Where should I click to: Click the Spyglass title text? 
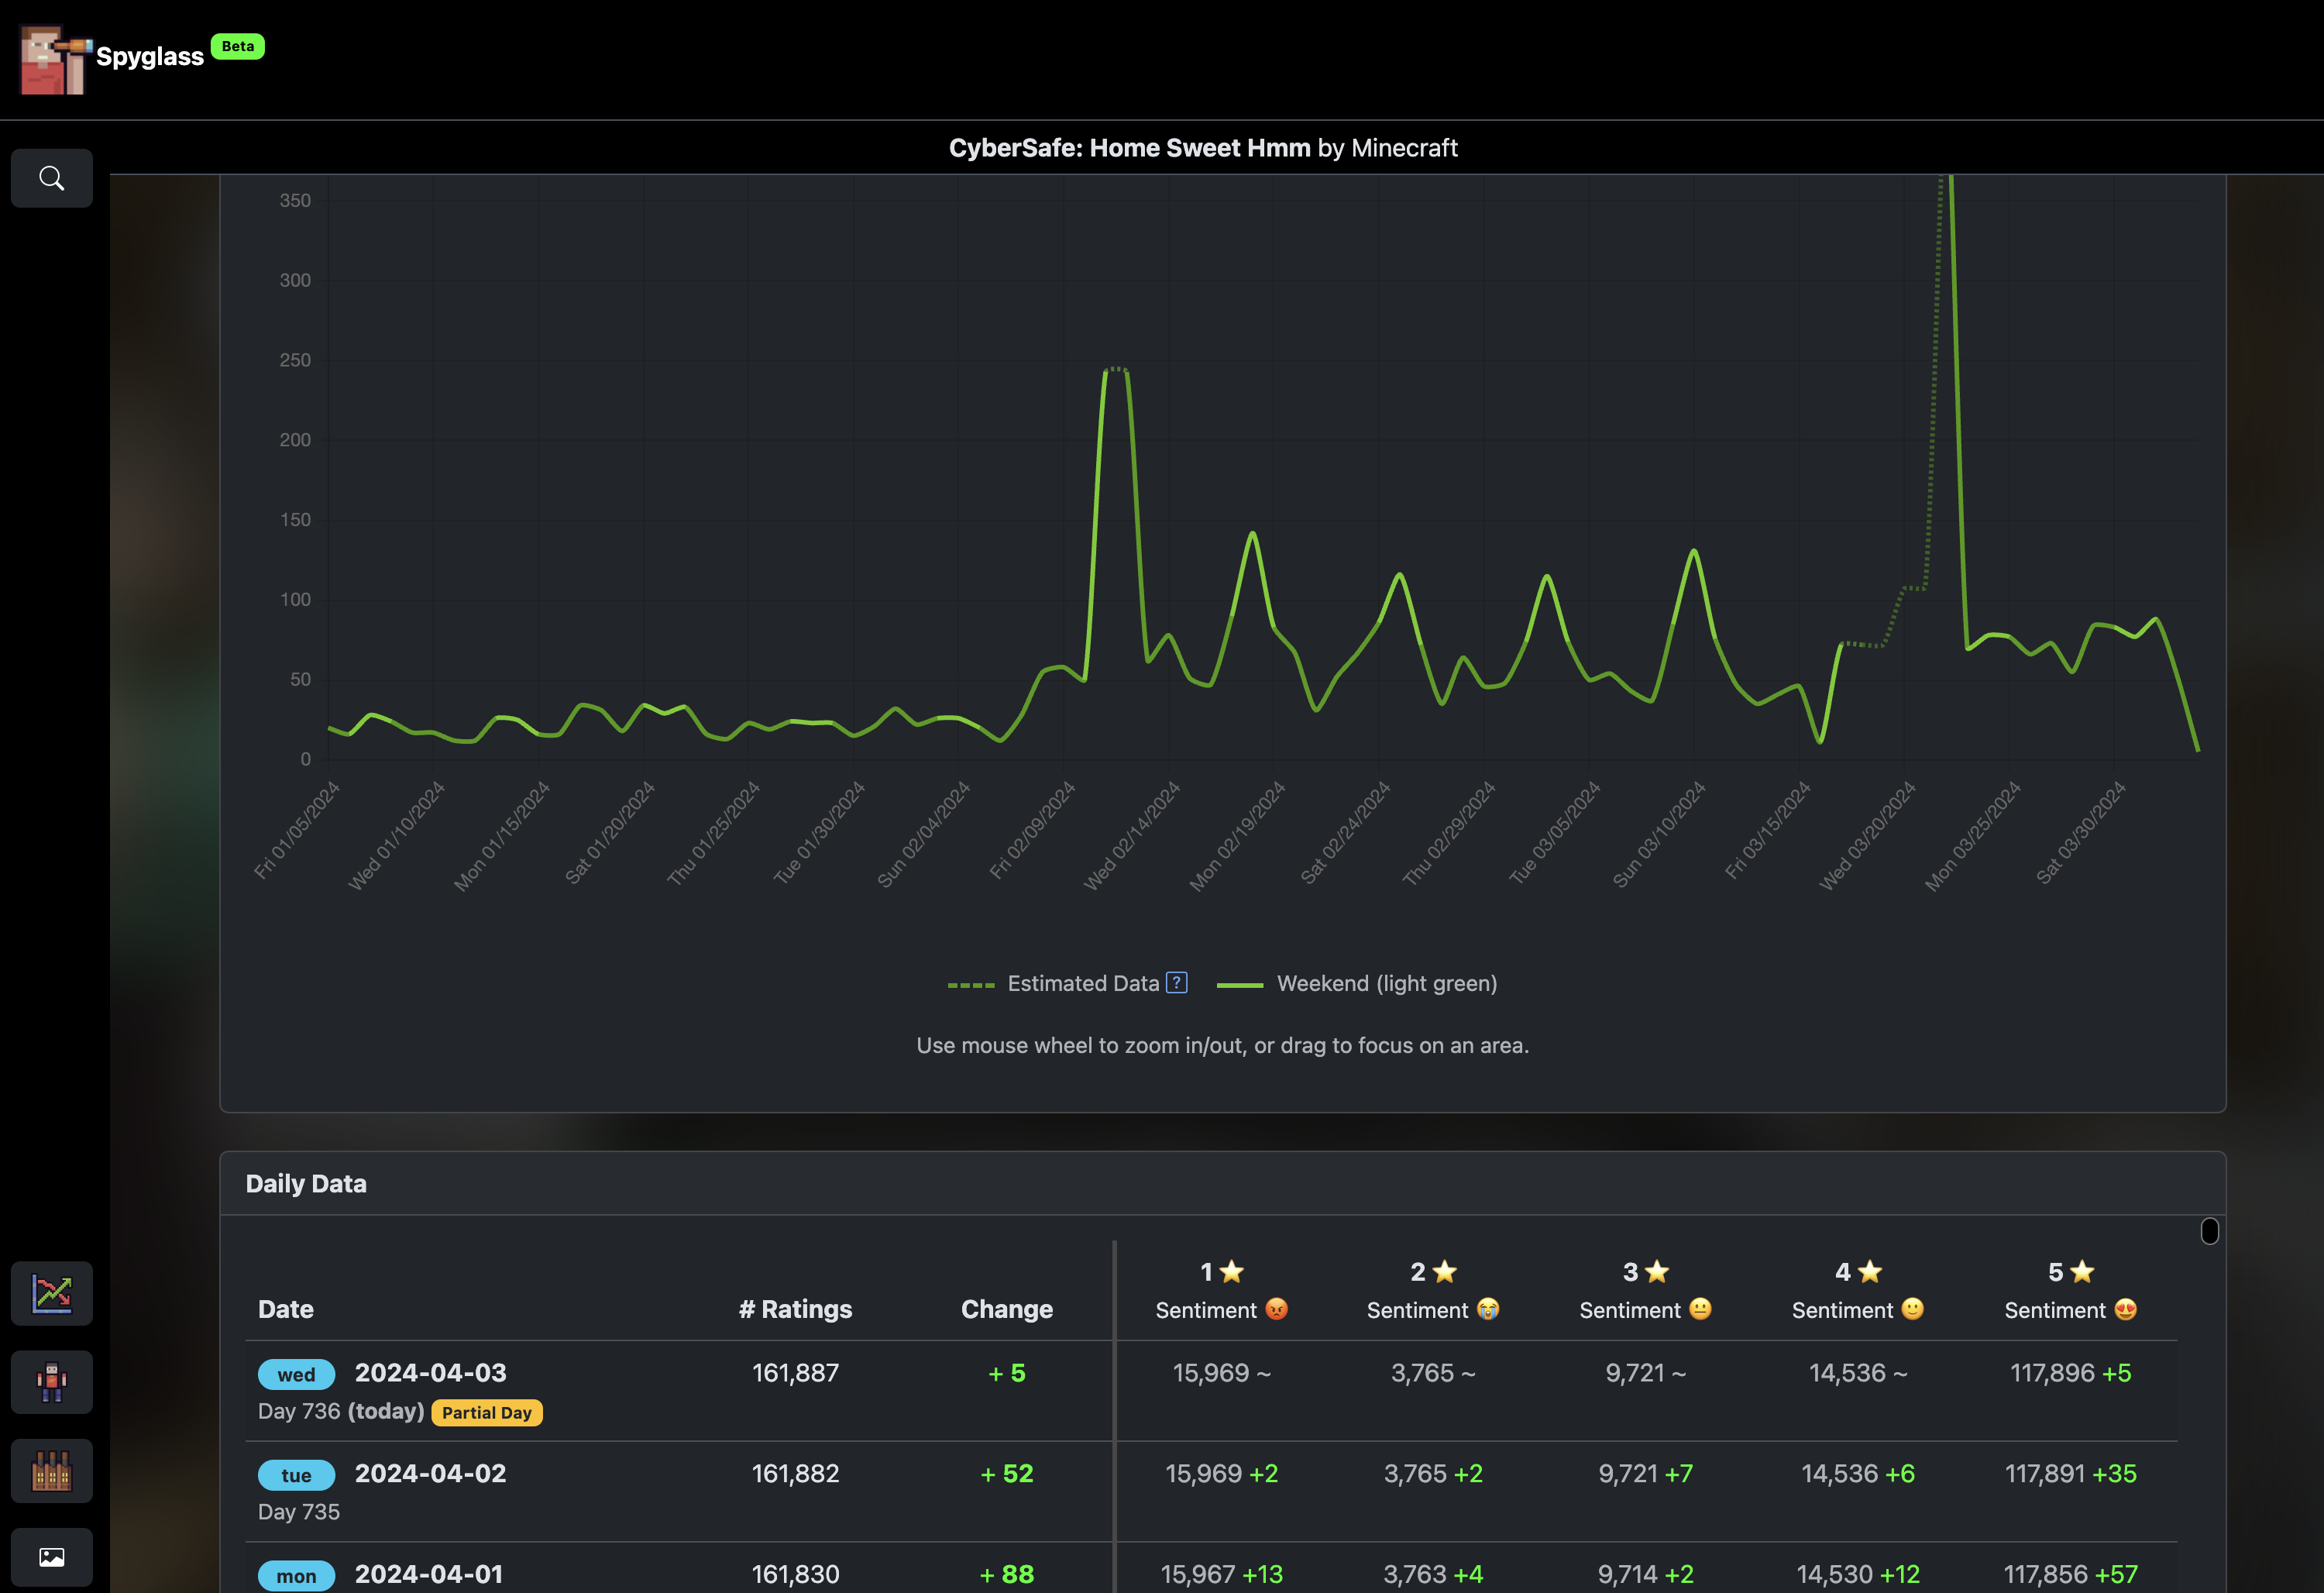[x=150, y=57]
